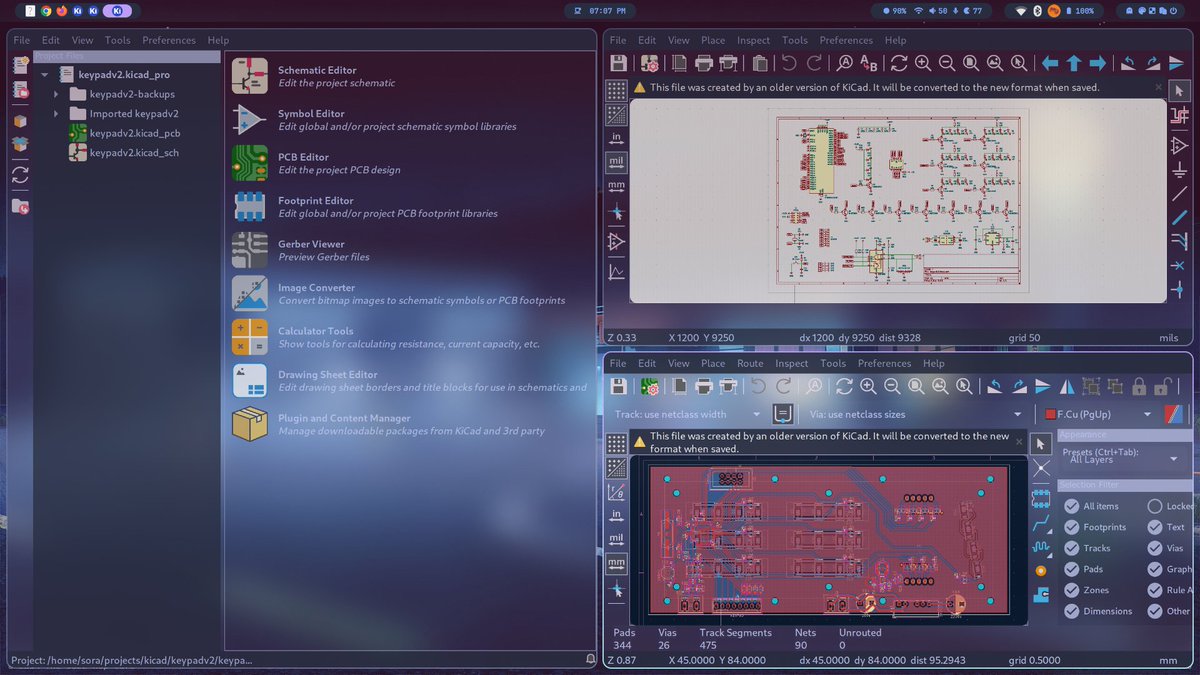Screen dimensions: 1200x675
Task: Toggle grid display in the PCB editor
Action: tap(616, 443)
